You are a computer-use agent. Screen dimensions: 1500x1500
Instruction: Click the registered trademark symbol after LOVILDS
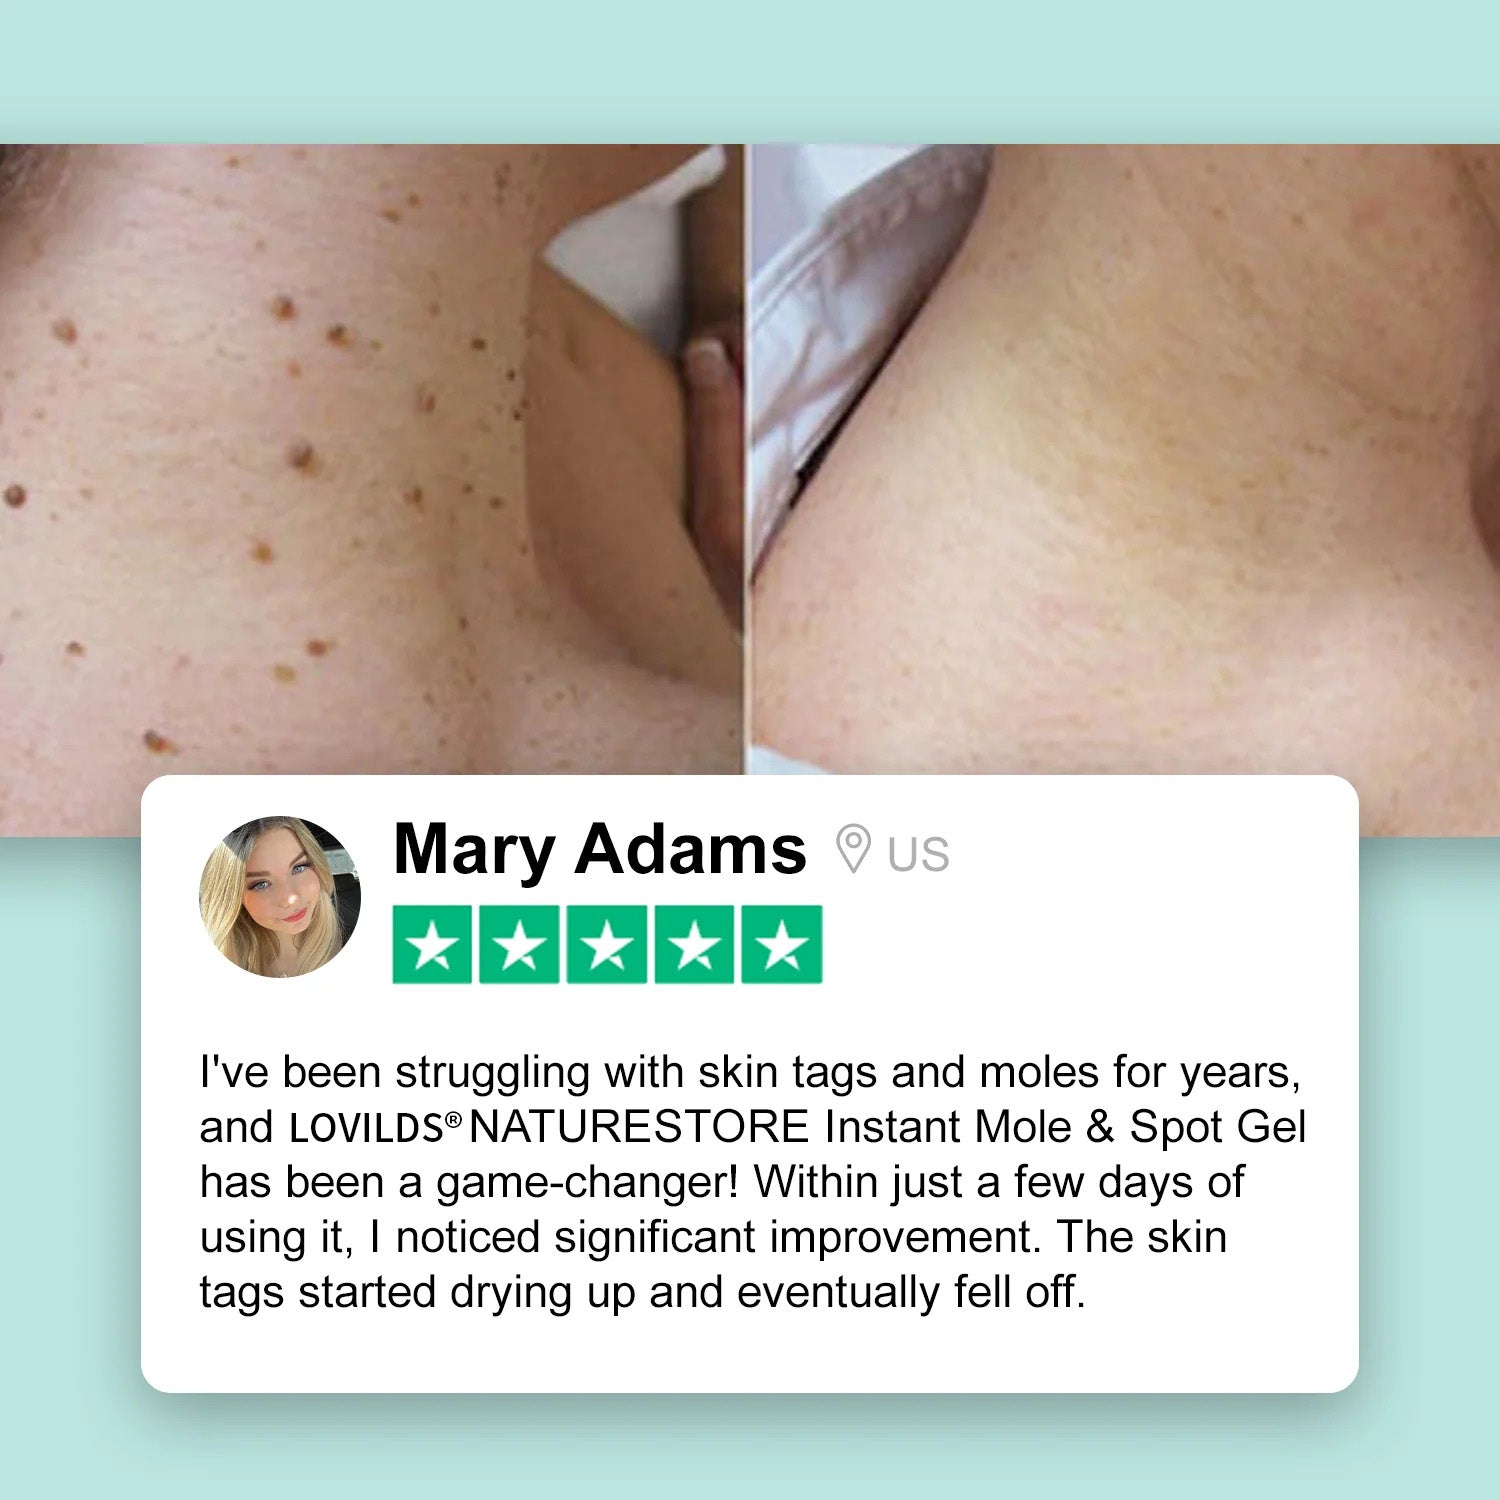click(x=454, y=1119)
